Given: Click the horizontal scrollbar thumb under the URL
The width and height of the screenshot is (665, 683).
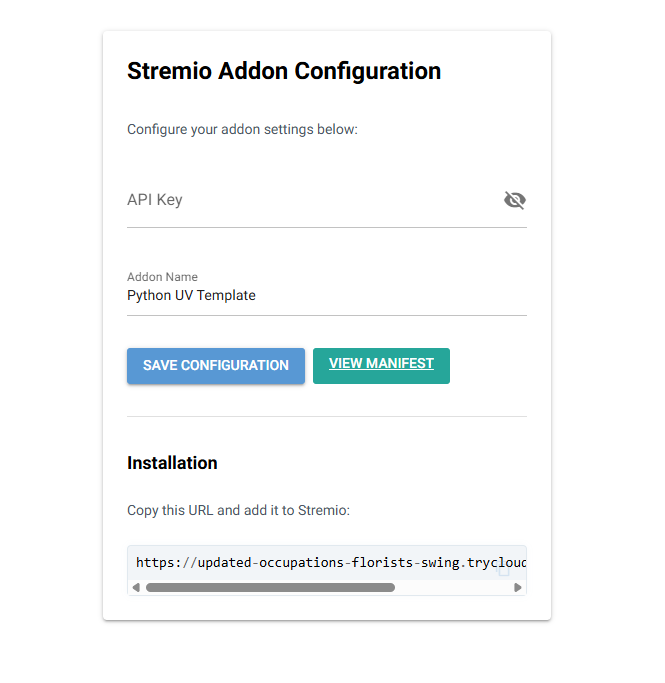Looking at the screenshot, I should [x=270, y=588].
